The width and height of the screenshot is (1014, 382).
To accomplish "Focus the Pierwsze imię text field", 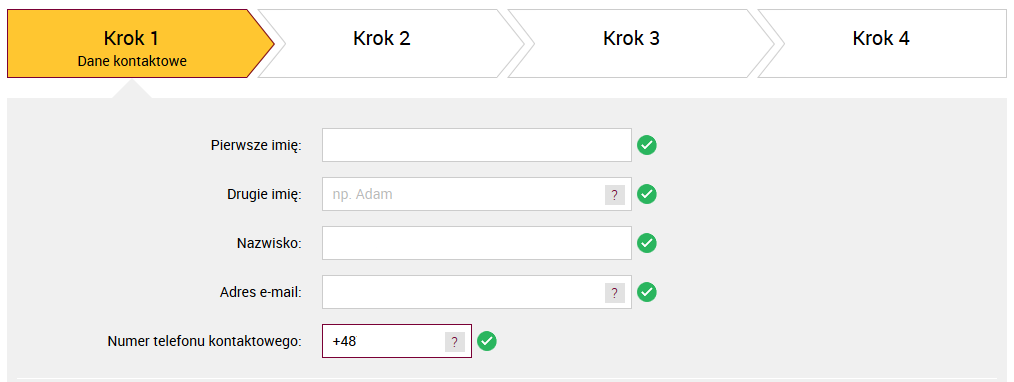I will [477, 145].
